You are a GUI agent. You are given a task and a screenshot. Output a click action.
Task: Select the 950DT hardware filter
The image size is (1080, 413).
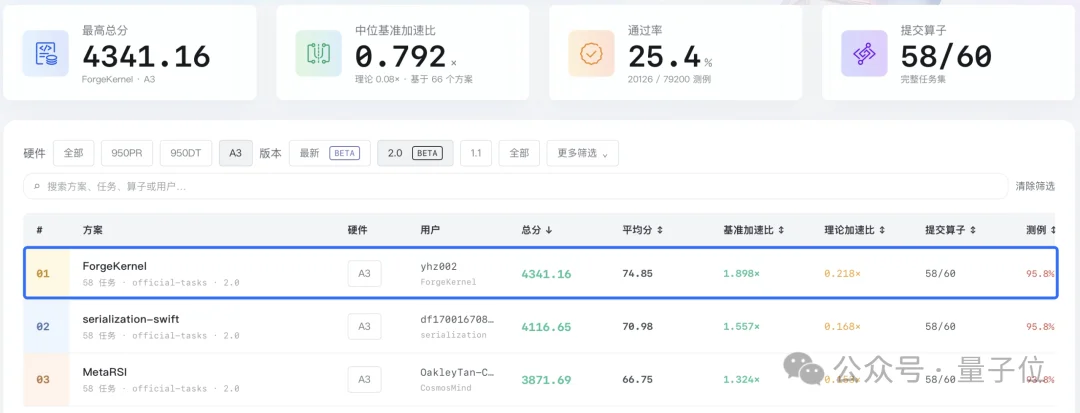click(185, 153)
